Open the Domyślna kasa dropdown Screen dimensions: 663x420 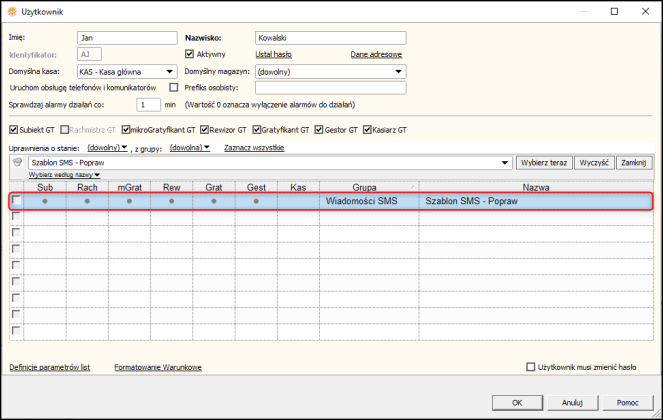170,71
